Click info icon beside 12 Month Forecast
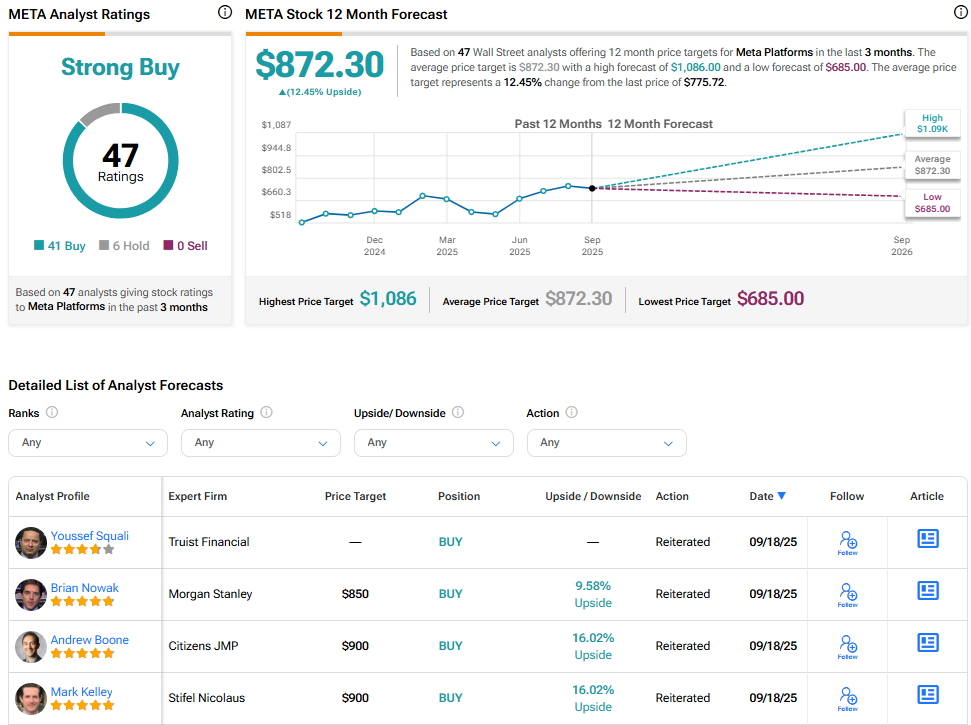Screen dimensions: 971x725 (x=960, y=13)
